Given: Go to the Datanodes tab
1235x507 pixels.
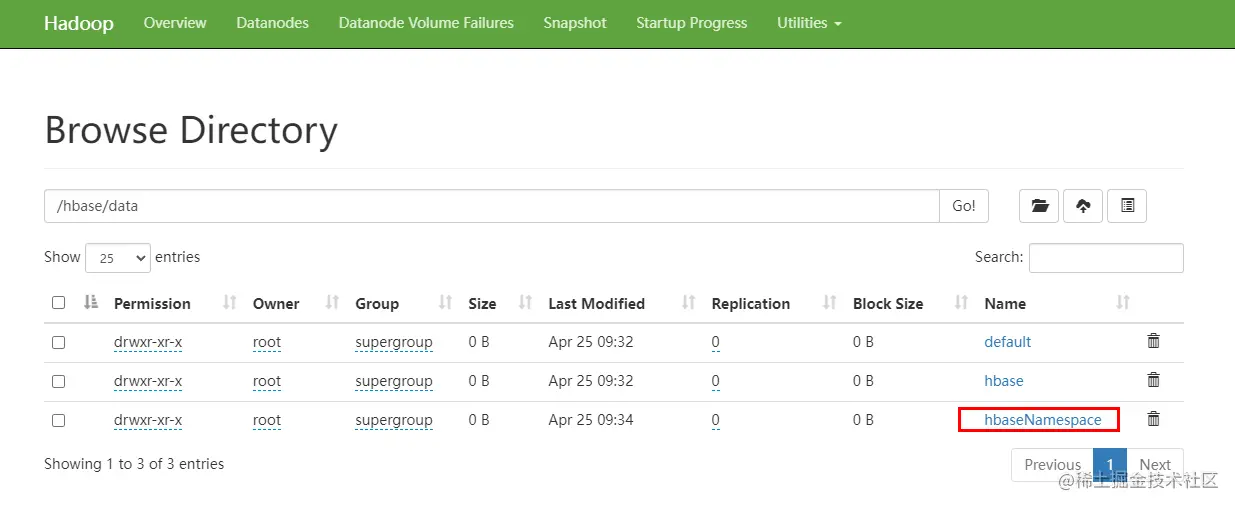Looking at the screenshot, I should [272, 23].
